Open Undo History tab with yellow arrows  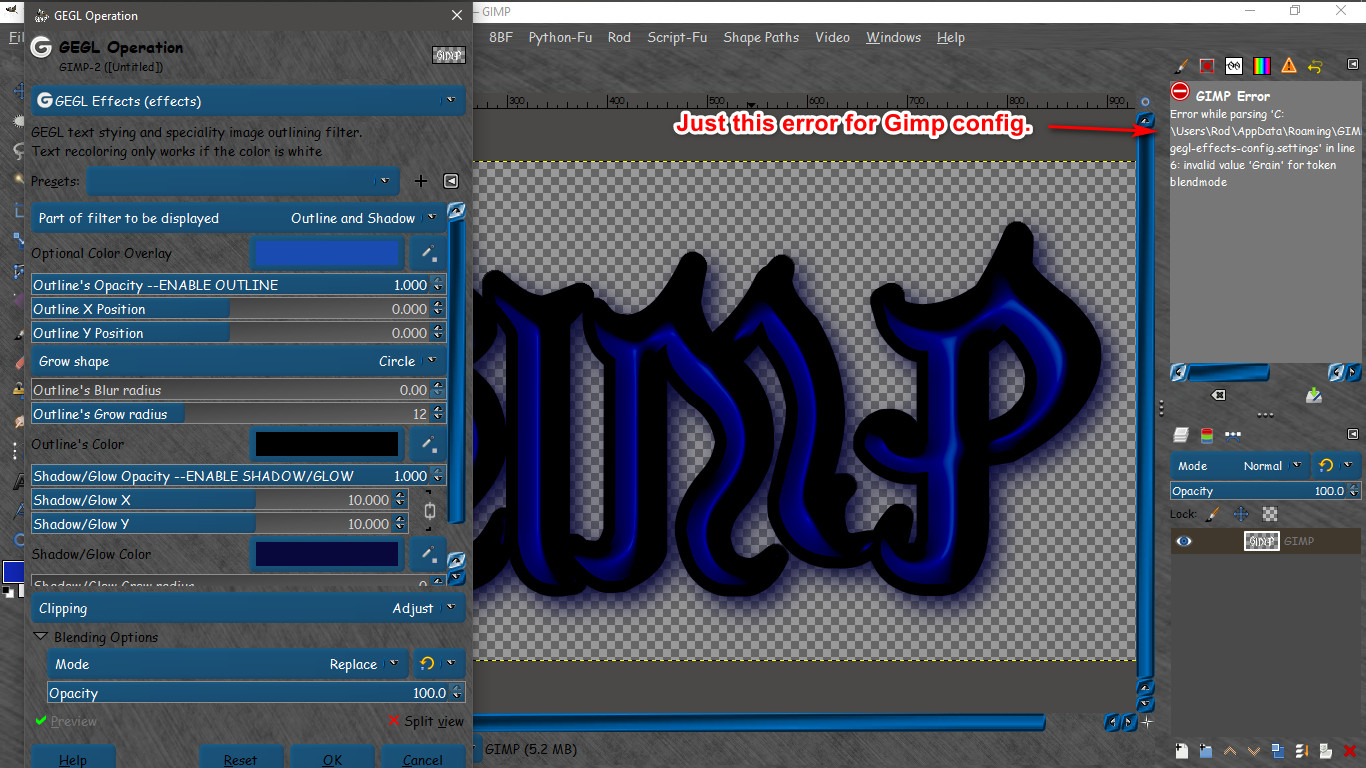(x=1315, y=66)
